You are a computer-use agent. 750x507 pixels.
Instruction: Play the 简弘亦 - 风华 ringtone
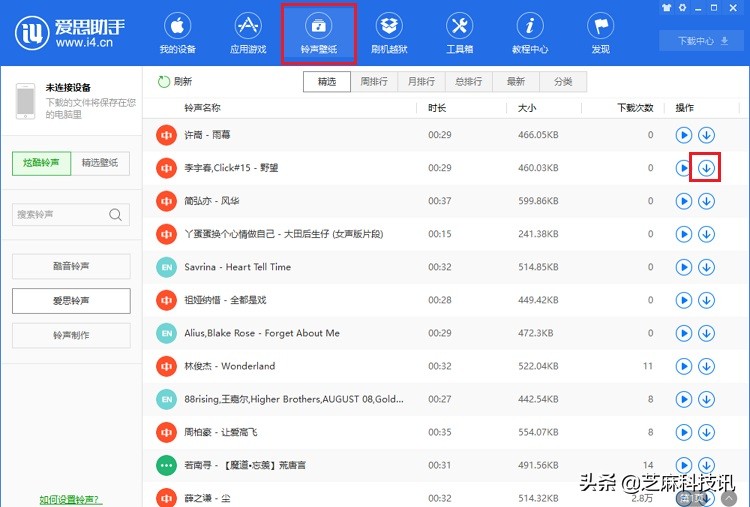point(684,201)
